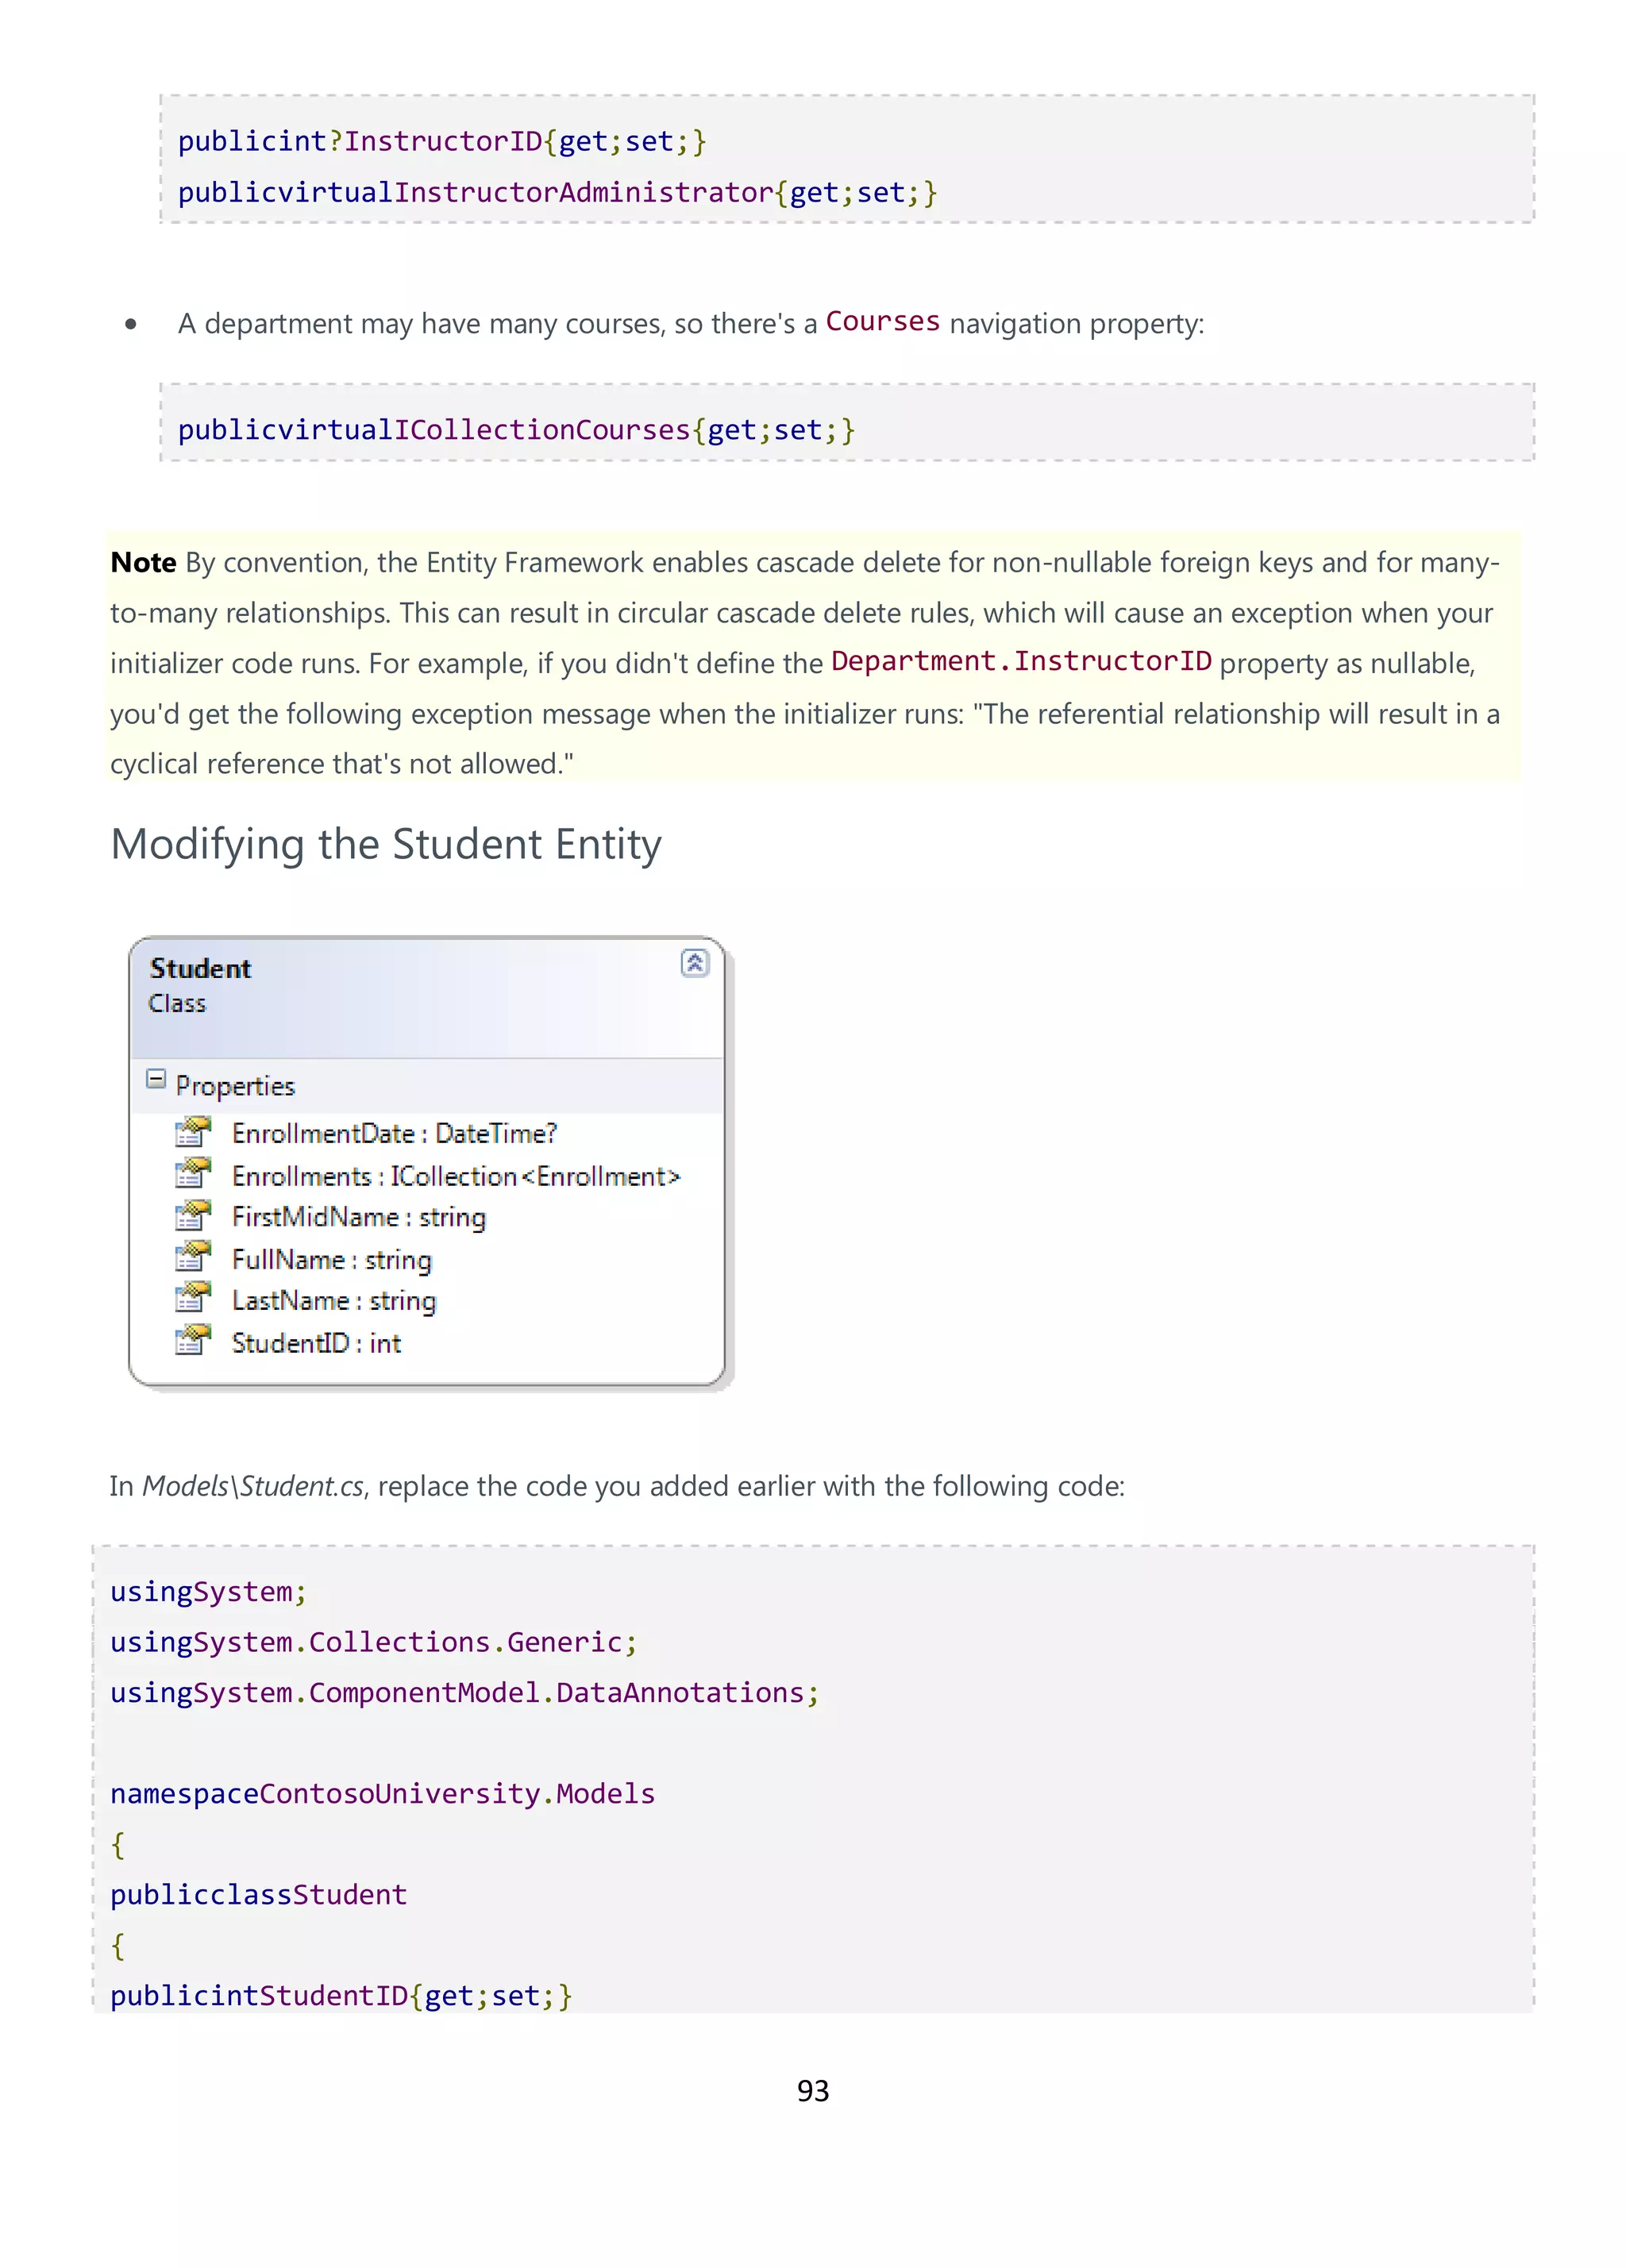Click the 'Courses' inline code word
Viewport: 1626px width, 2268px height.
[x=883, y=321]
